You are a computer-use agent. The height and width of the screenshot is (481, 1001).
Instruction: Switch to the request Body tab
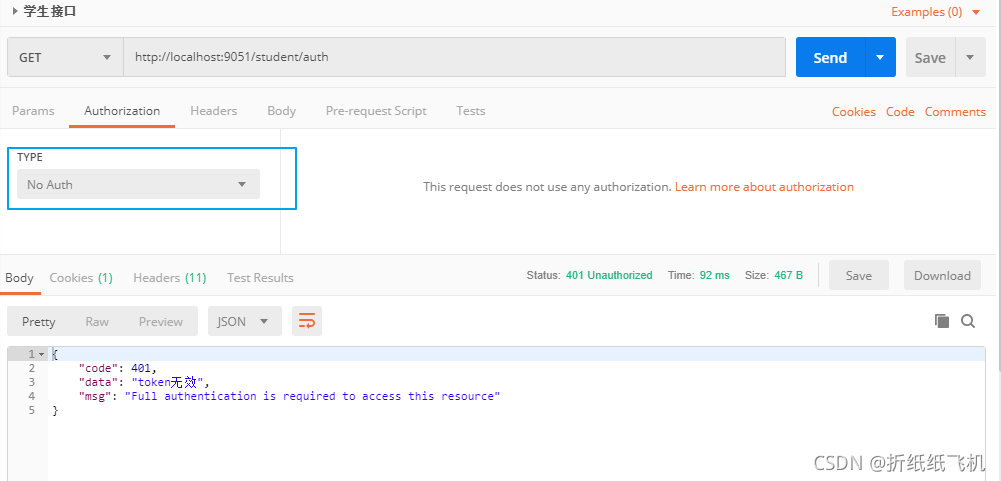click(x=282, y=111)
